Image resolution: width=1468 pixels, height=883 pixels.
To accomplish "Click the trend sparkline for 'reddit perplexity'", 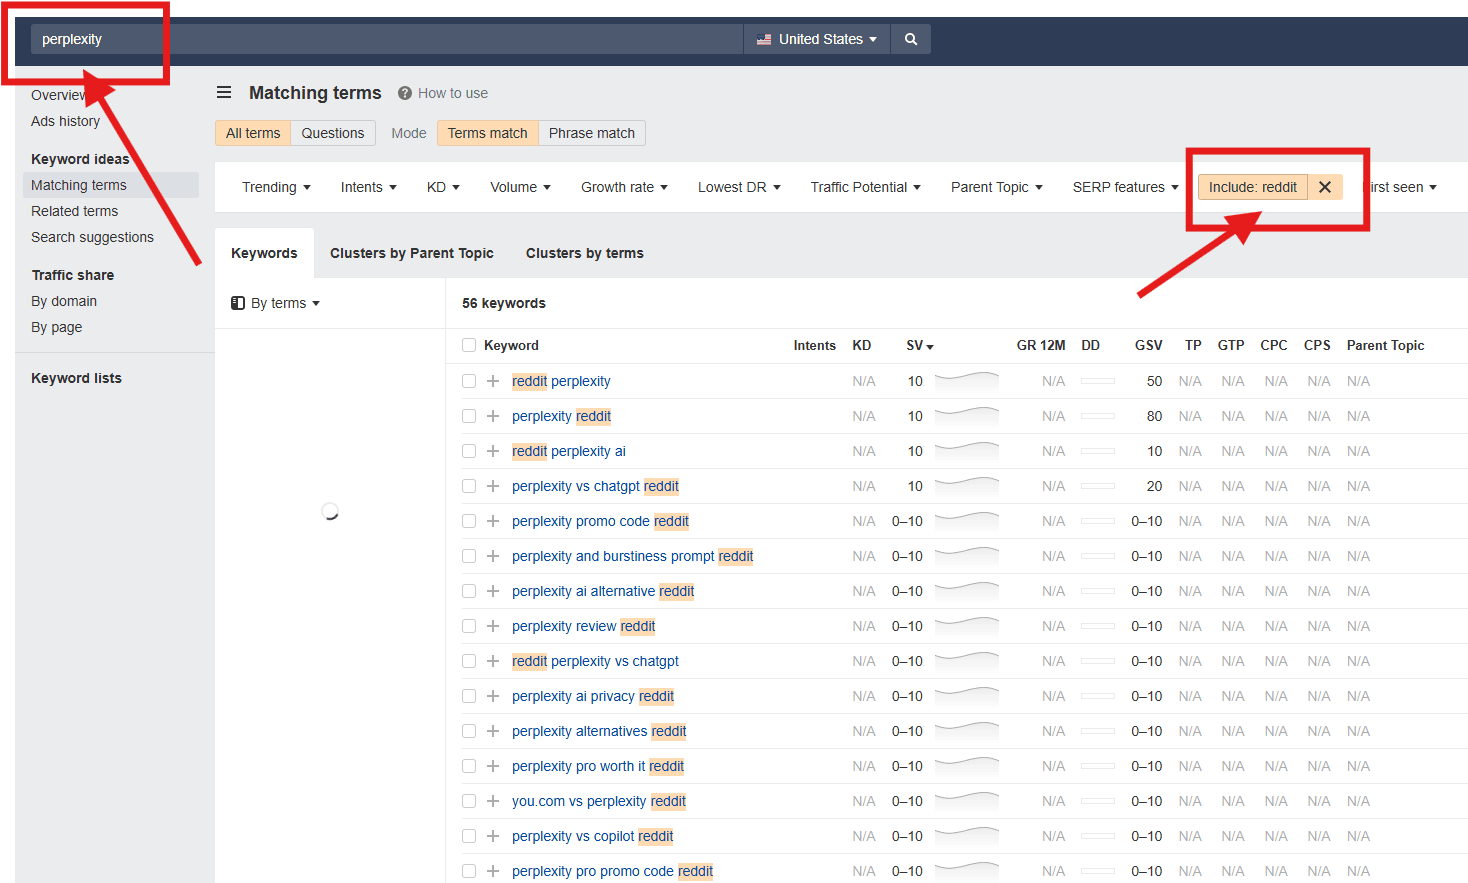I will tap(966, 380).
